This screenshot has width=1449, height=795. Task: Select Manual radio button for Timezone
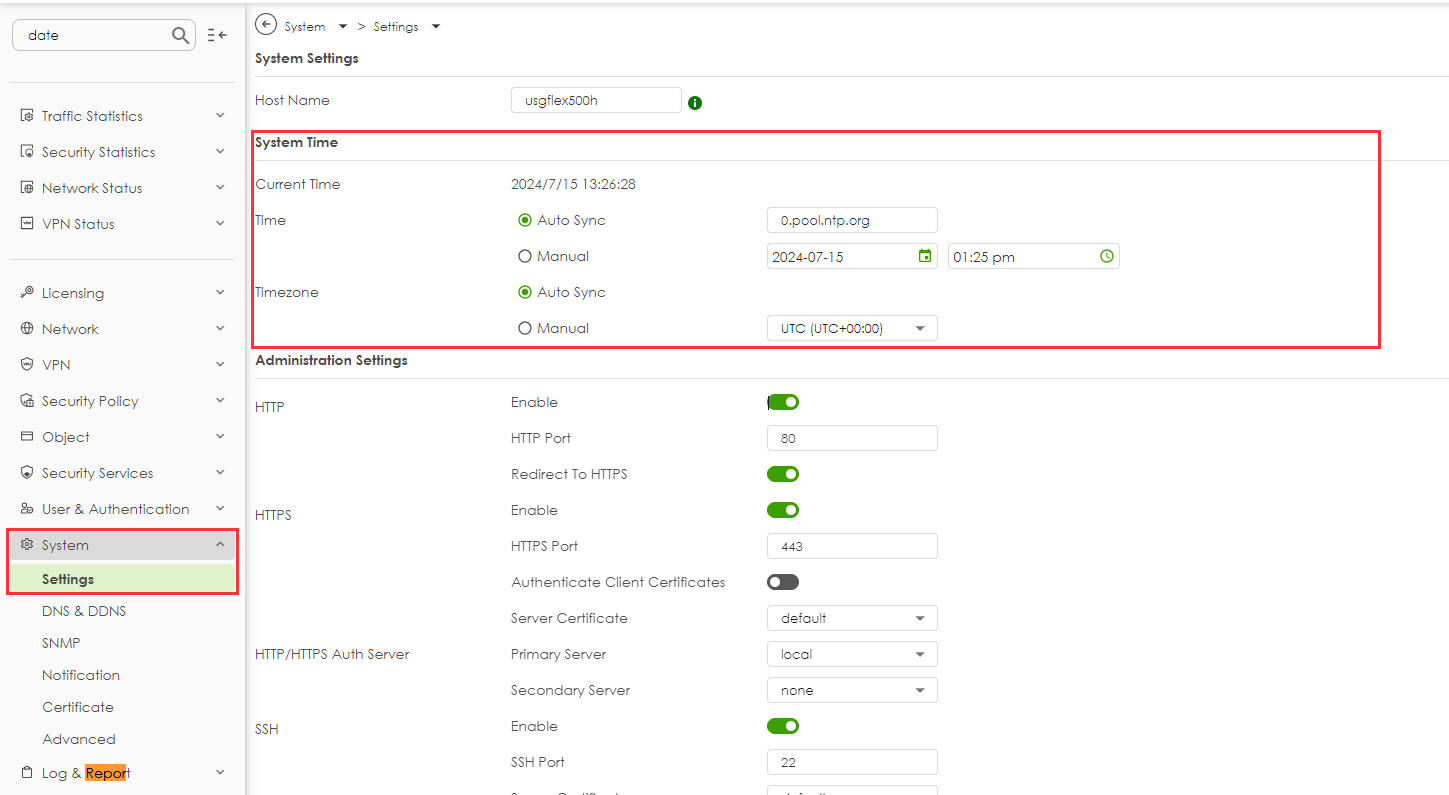(525, 328)
